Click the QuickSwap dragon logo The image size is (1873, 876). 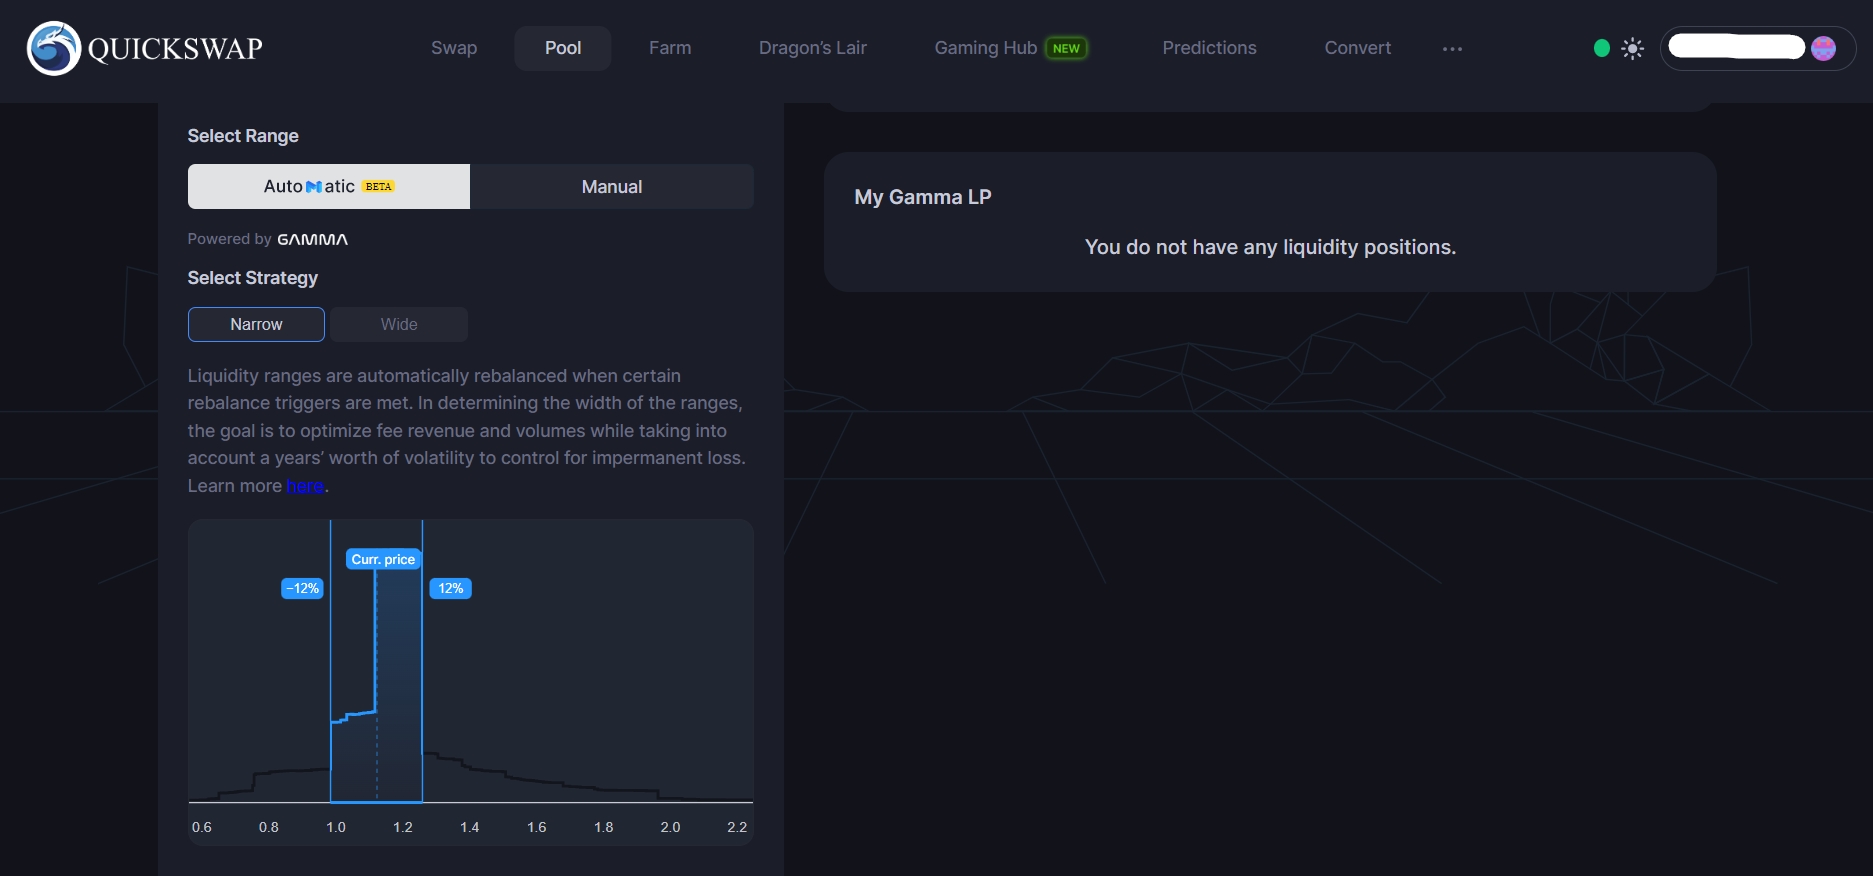[54, 48]
